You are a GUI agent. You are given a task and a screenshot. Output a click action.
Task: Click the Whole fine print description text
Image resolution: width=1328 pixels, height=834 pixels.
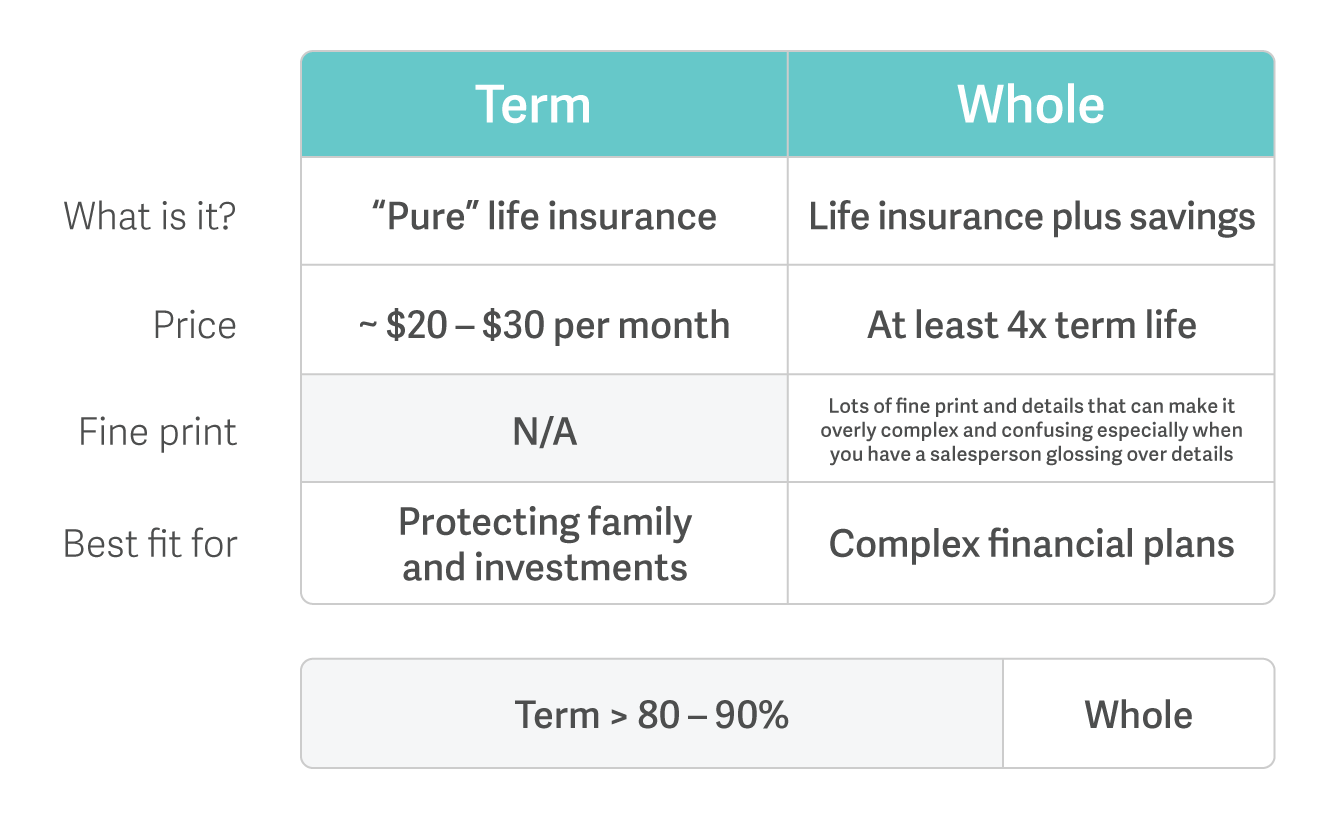(x=1031, y=430)
